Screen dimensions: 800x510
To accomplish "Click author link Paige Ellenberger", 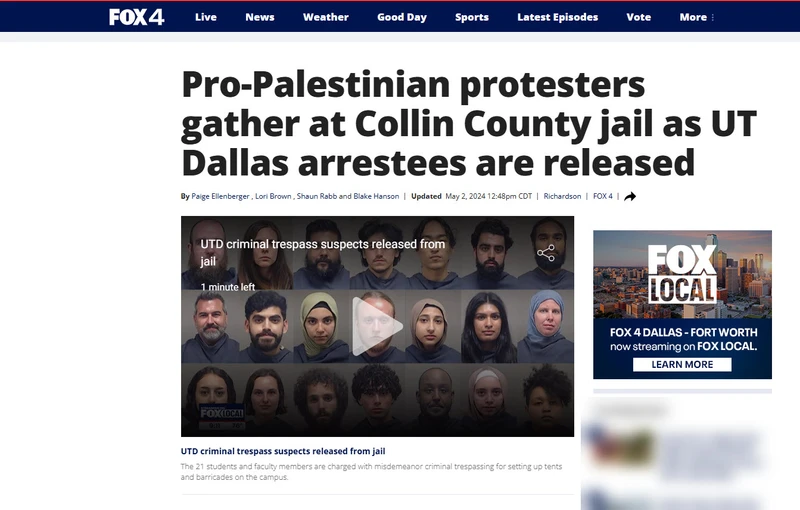I will pyautogui.click(x=220, y=196).
